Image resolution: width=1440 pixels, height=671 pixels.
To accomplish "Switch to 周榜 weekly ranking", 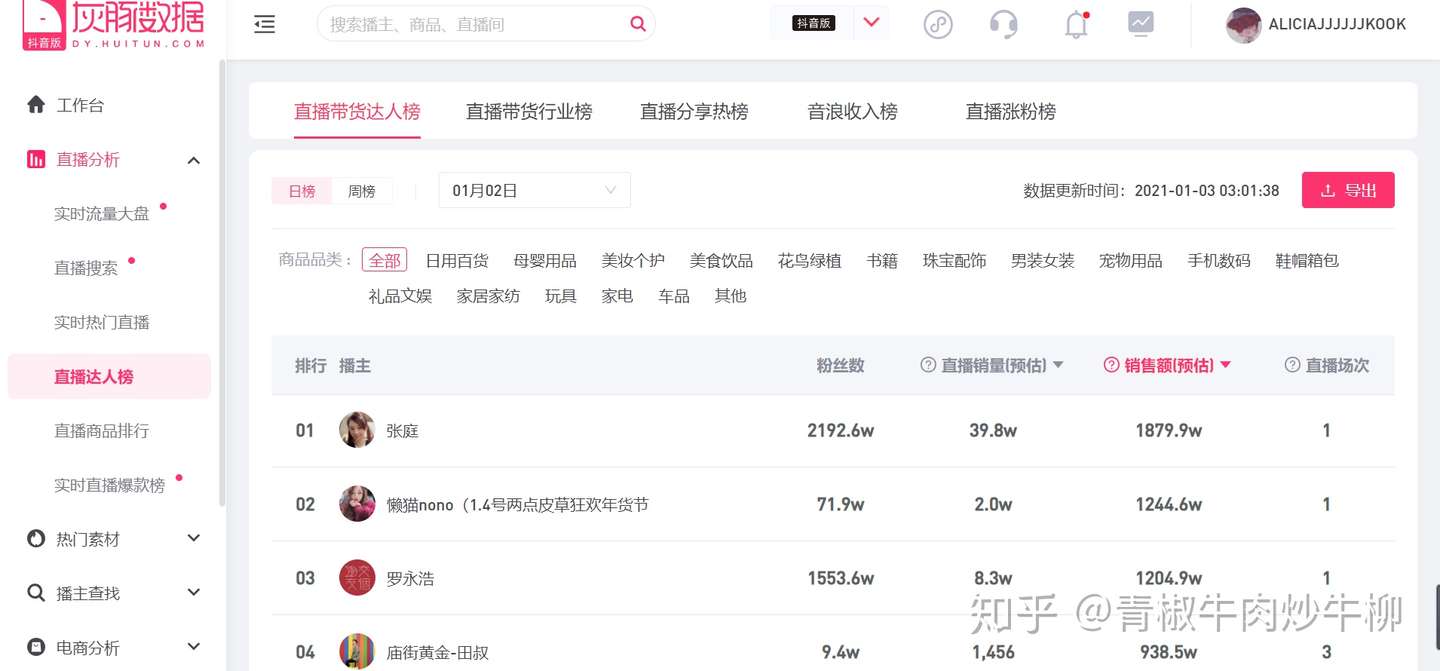I will (x=361, y=191).
